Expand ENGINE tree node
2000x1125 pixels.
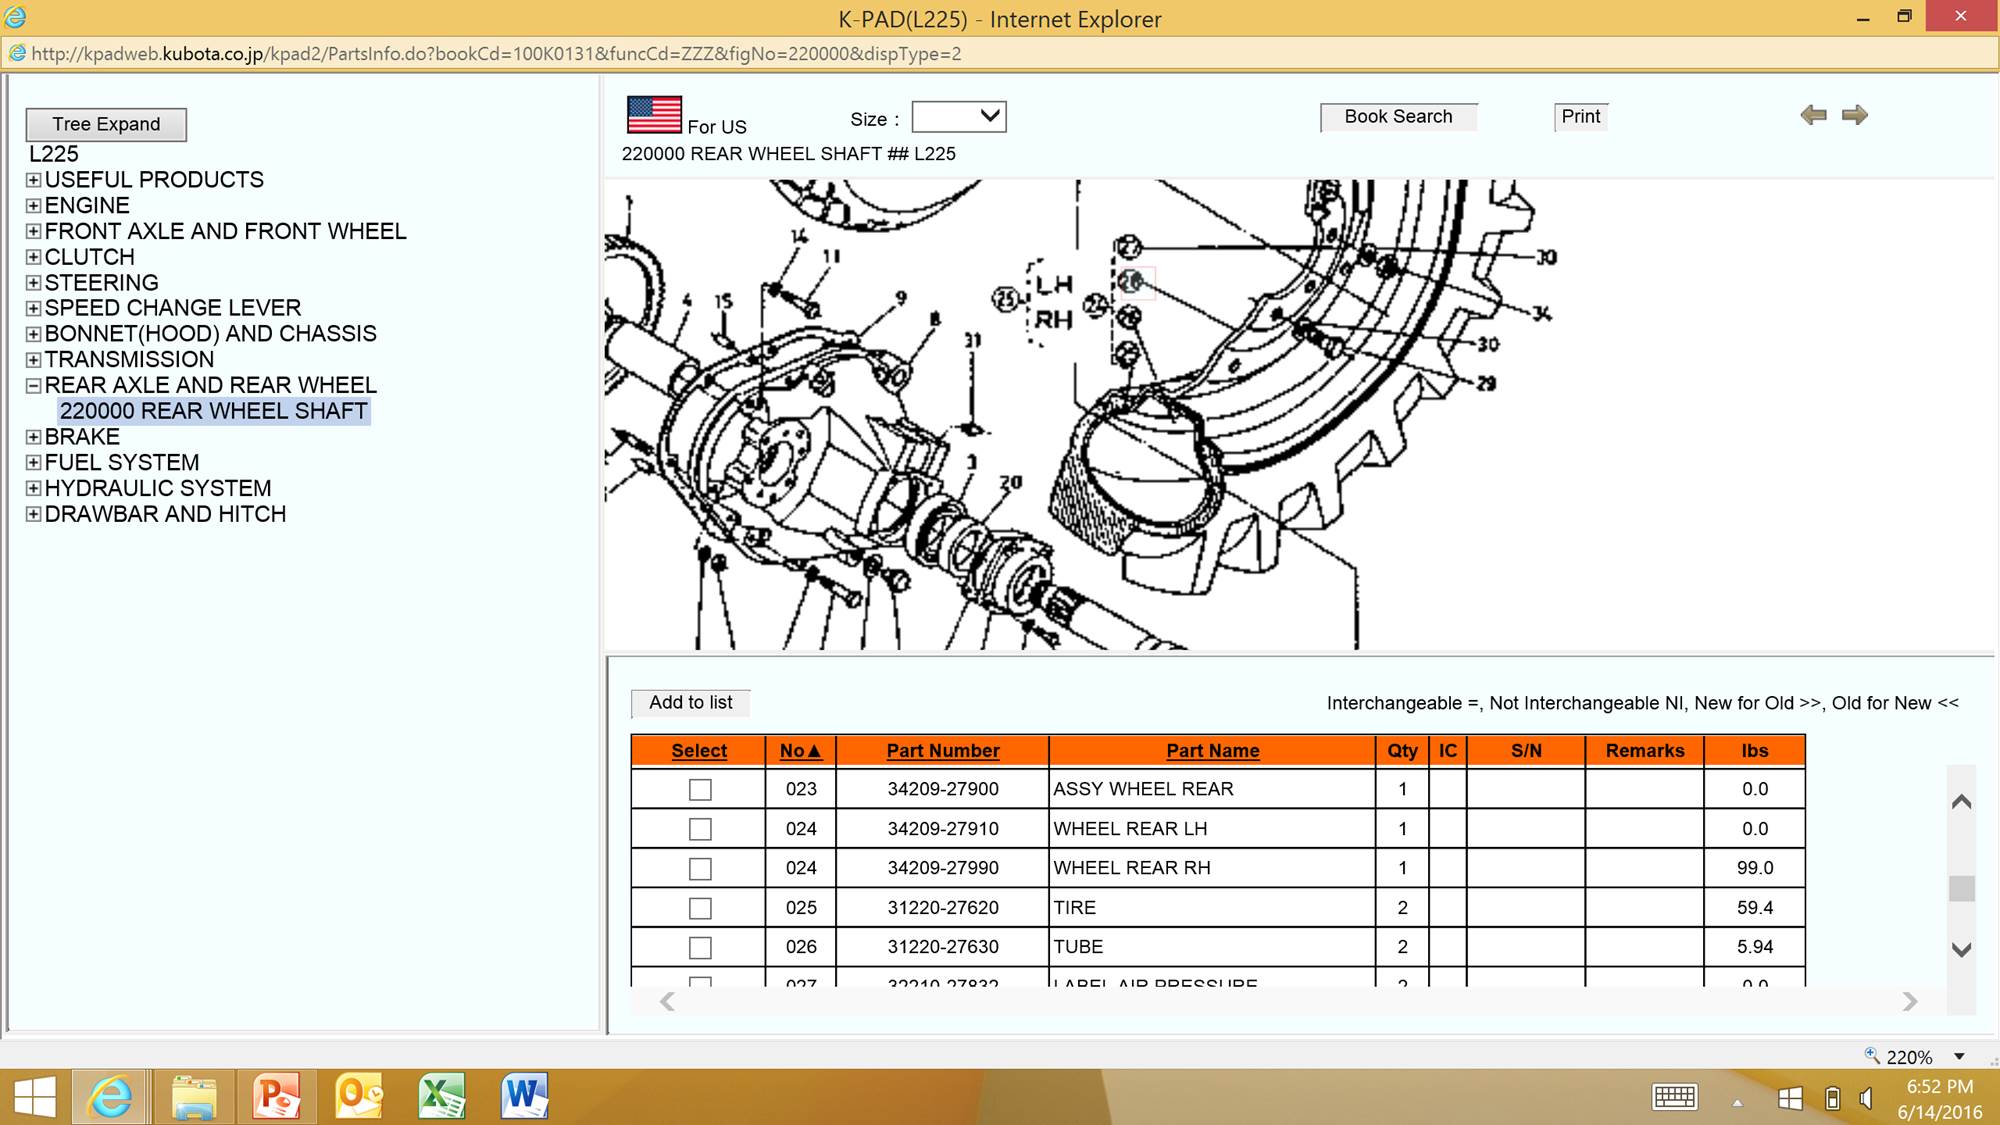pyautogui.click(x=33, y=206)
